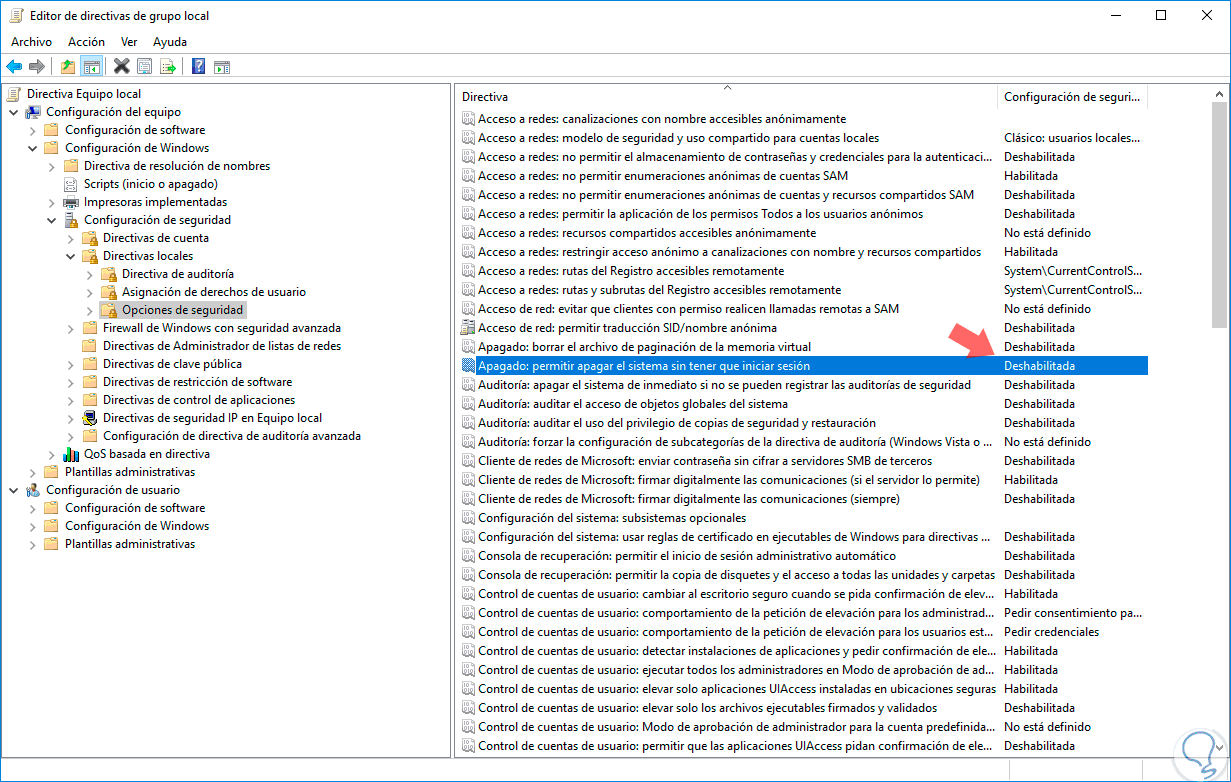Toggle the show/hide console tree icon
The image size is (1231, 782).
tap(91, 67)
